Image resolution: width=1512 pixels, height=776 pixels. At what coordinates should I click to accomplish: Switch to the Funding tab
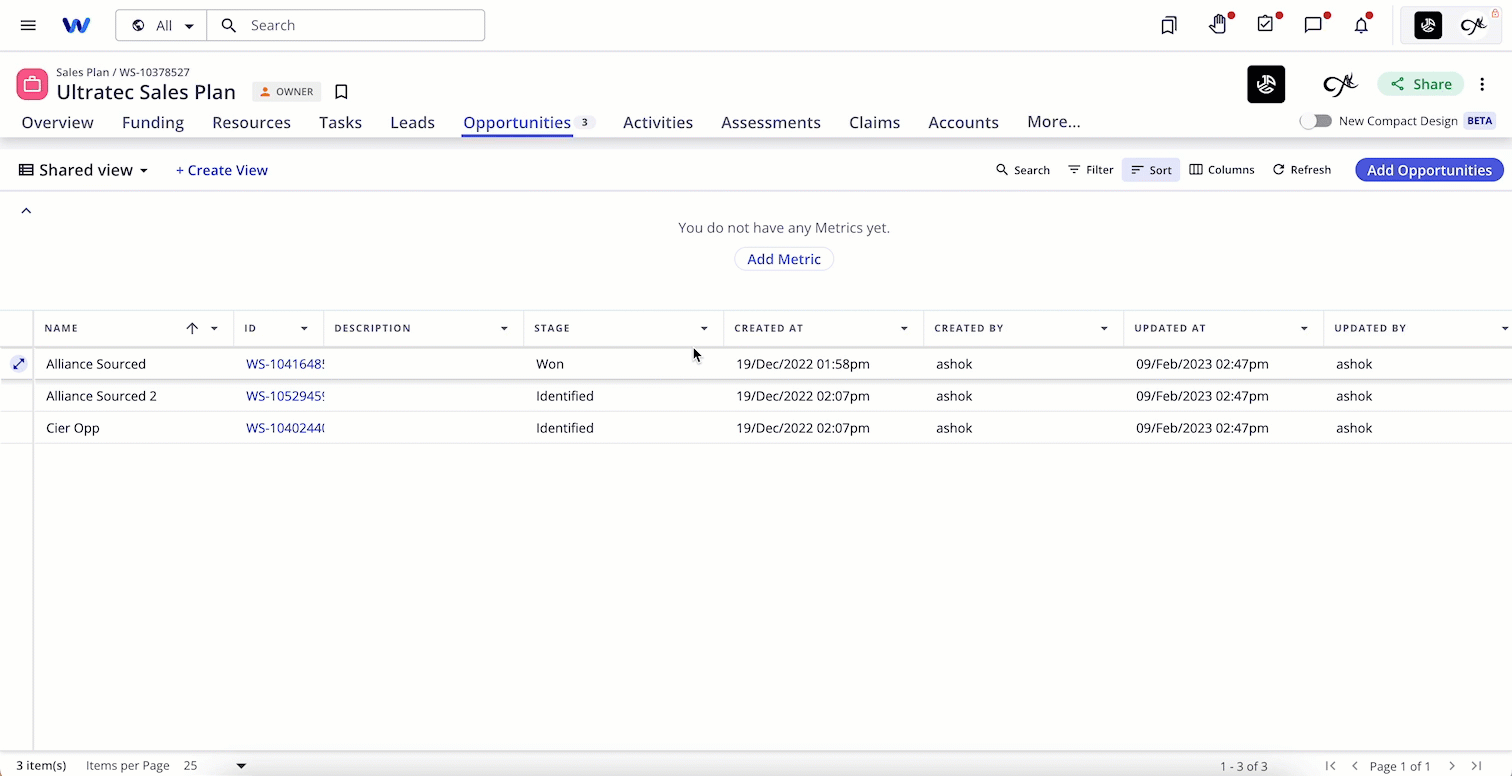(153, 122)
